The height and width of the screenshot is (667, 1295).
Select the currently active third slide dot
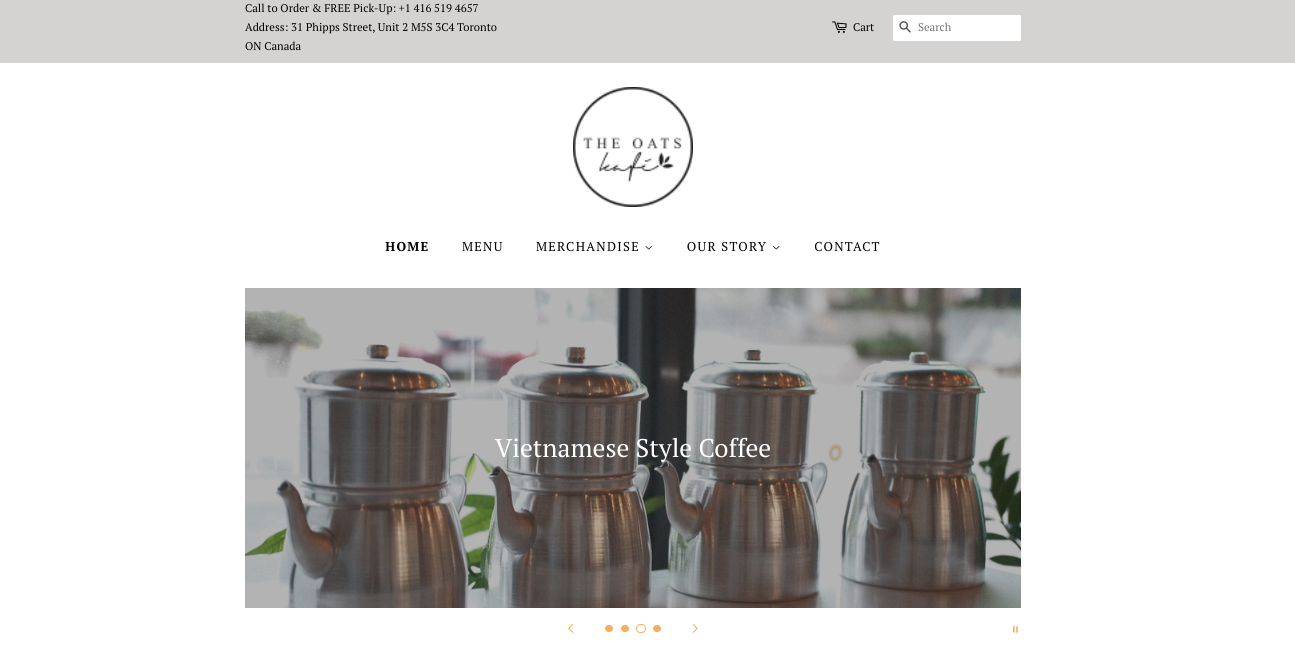point(641,629)
